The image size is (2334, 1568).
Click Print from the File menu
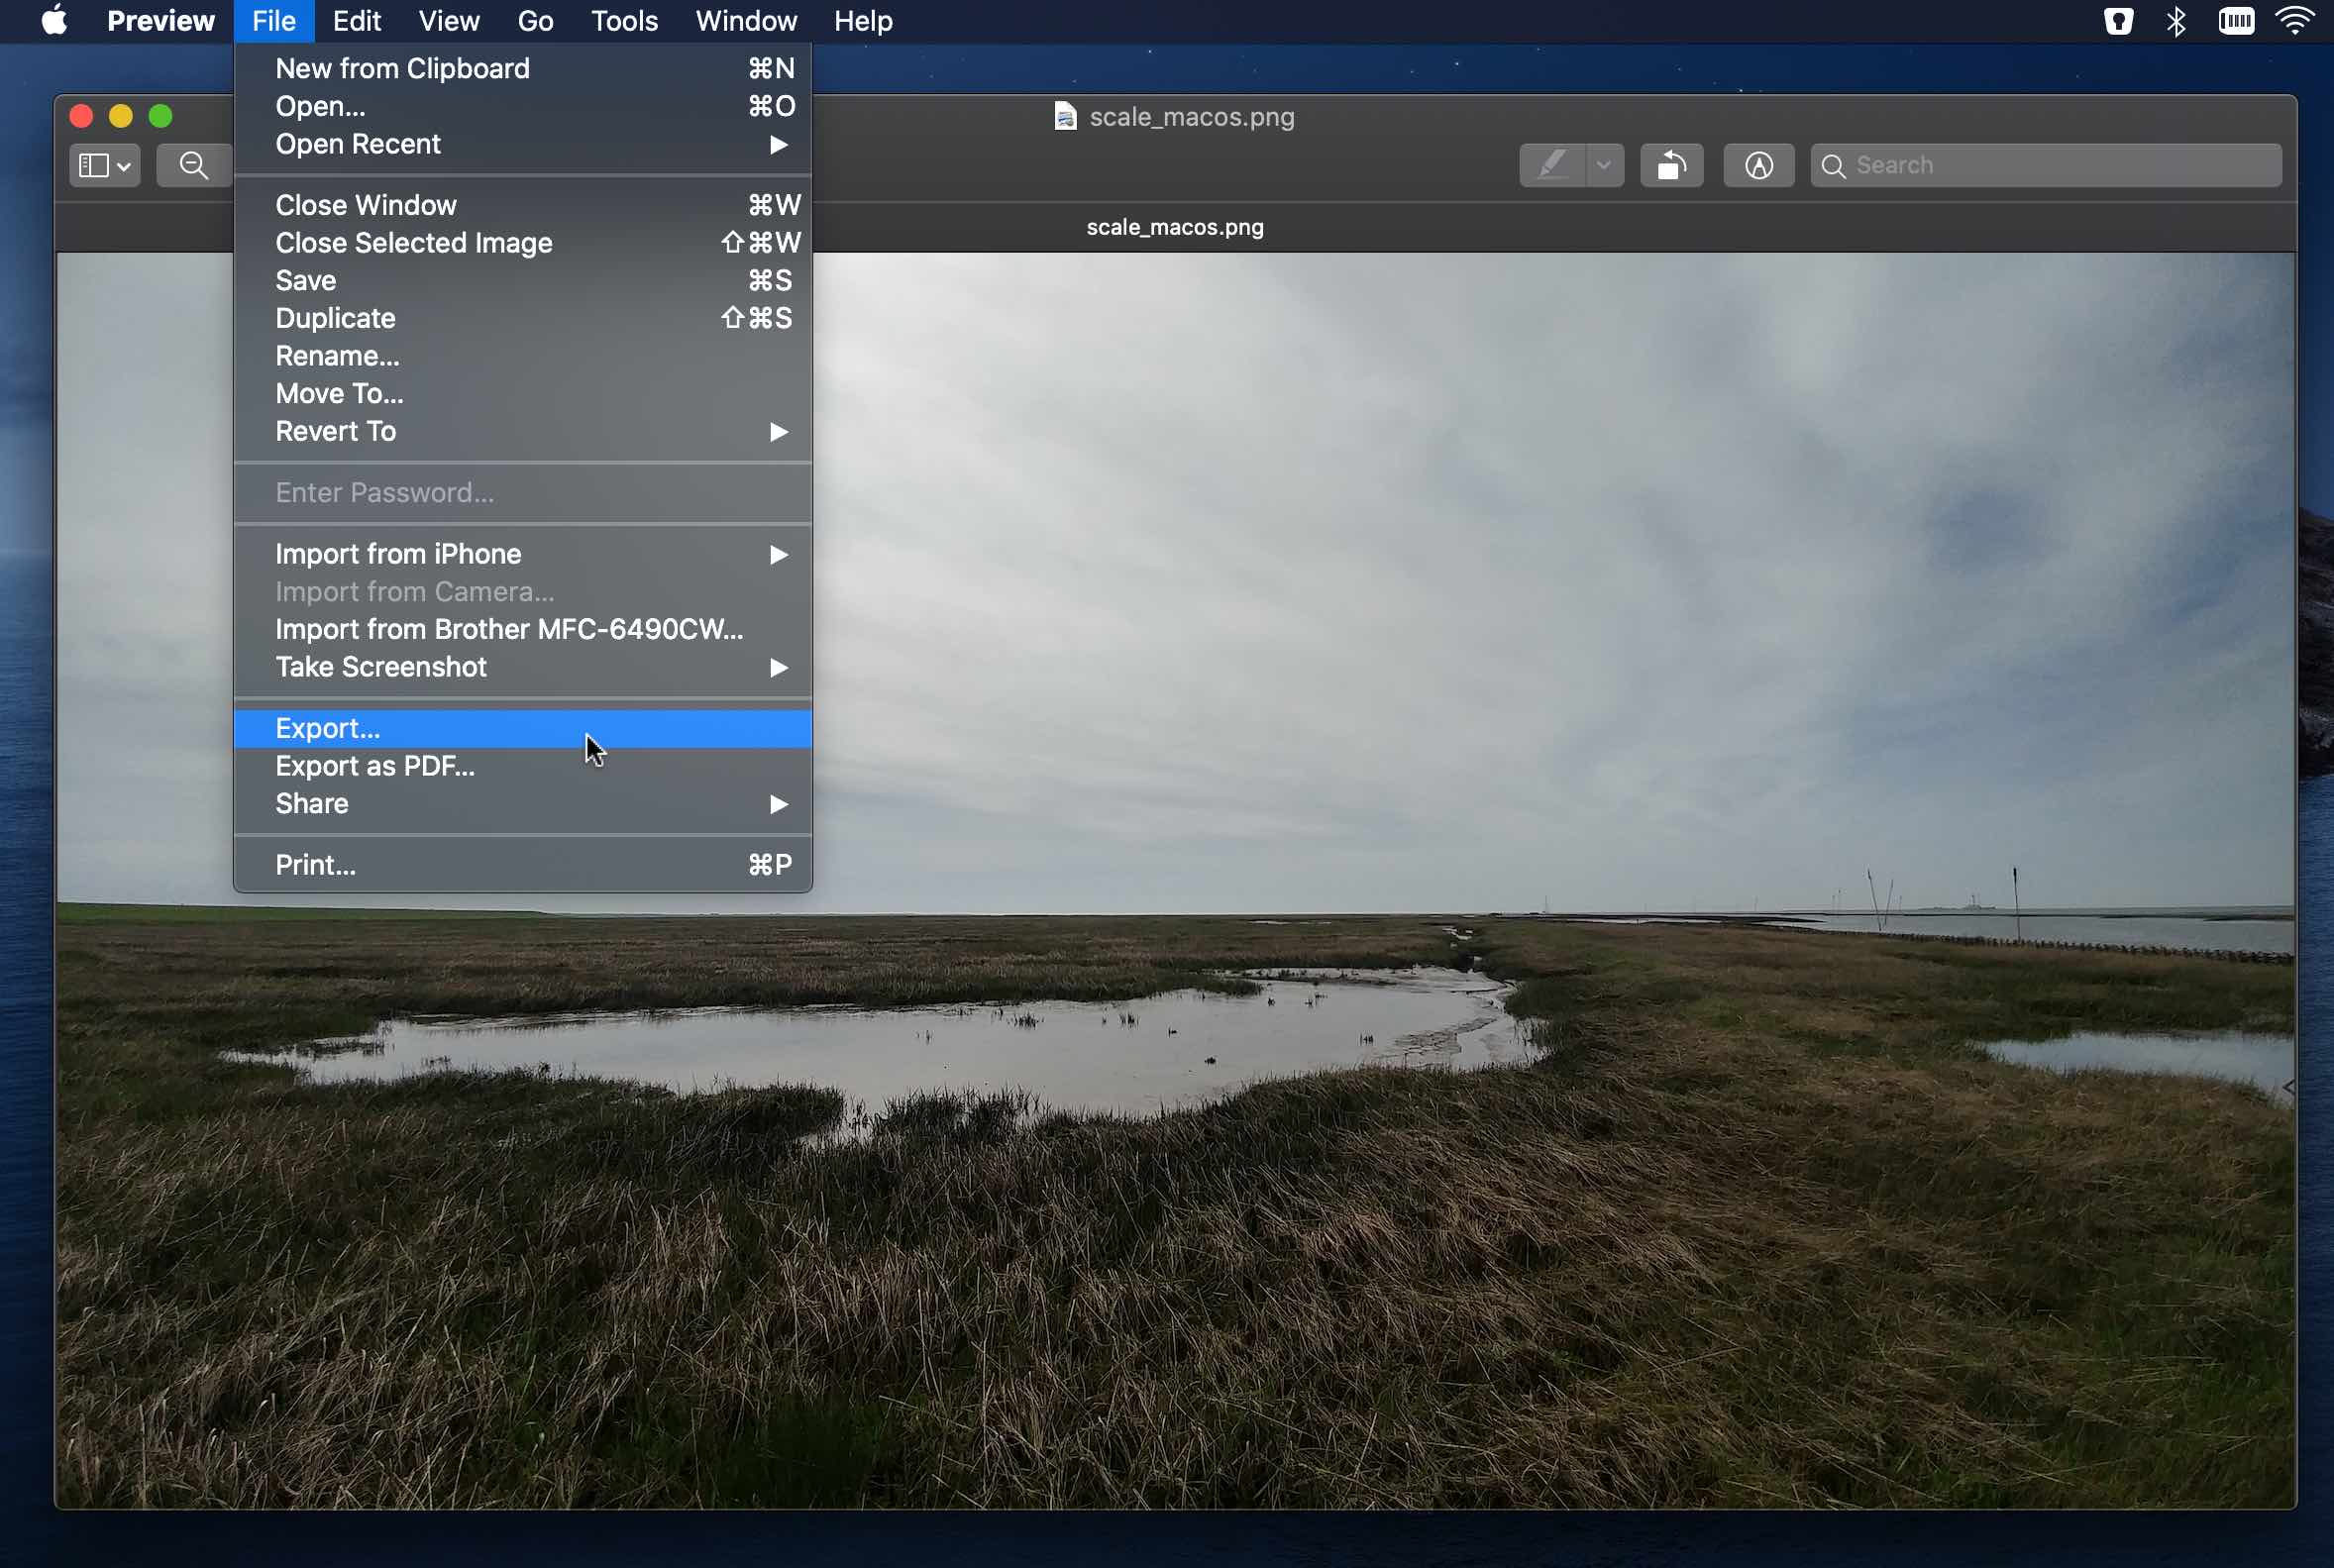pos(315,865)
